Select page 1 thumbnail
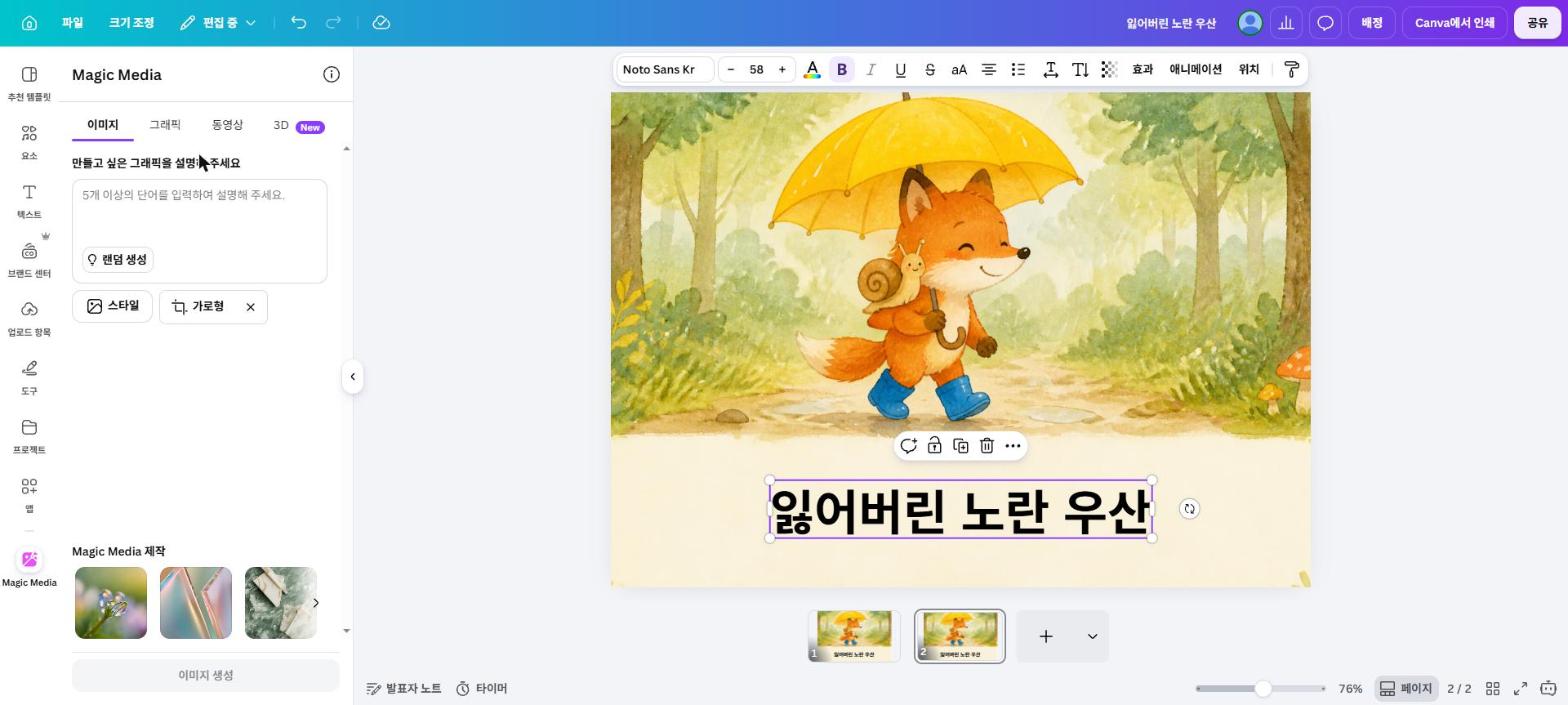The width and height of the screenshot is (1568, 705). [854, 636]
